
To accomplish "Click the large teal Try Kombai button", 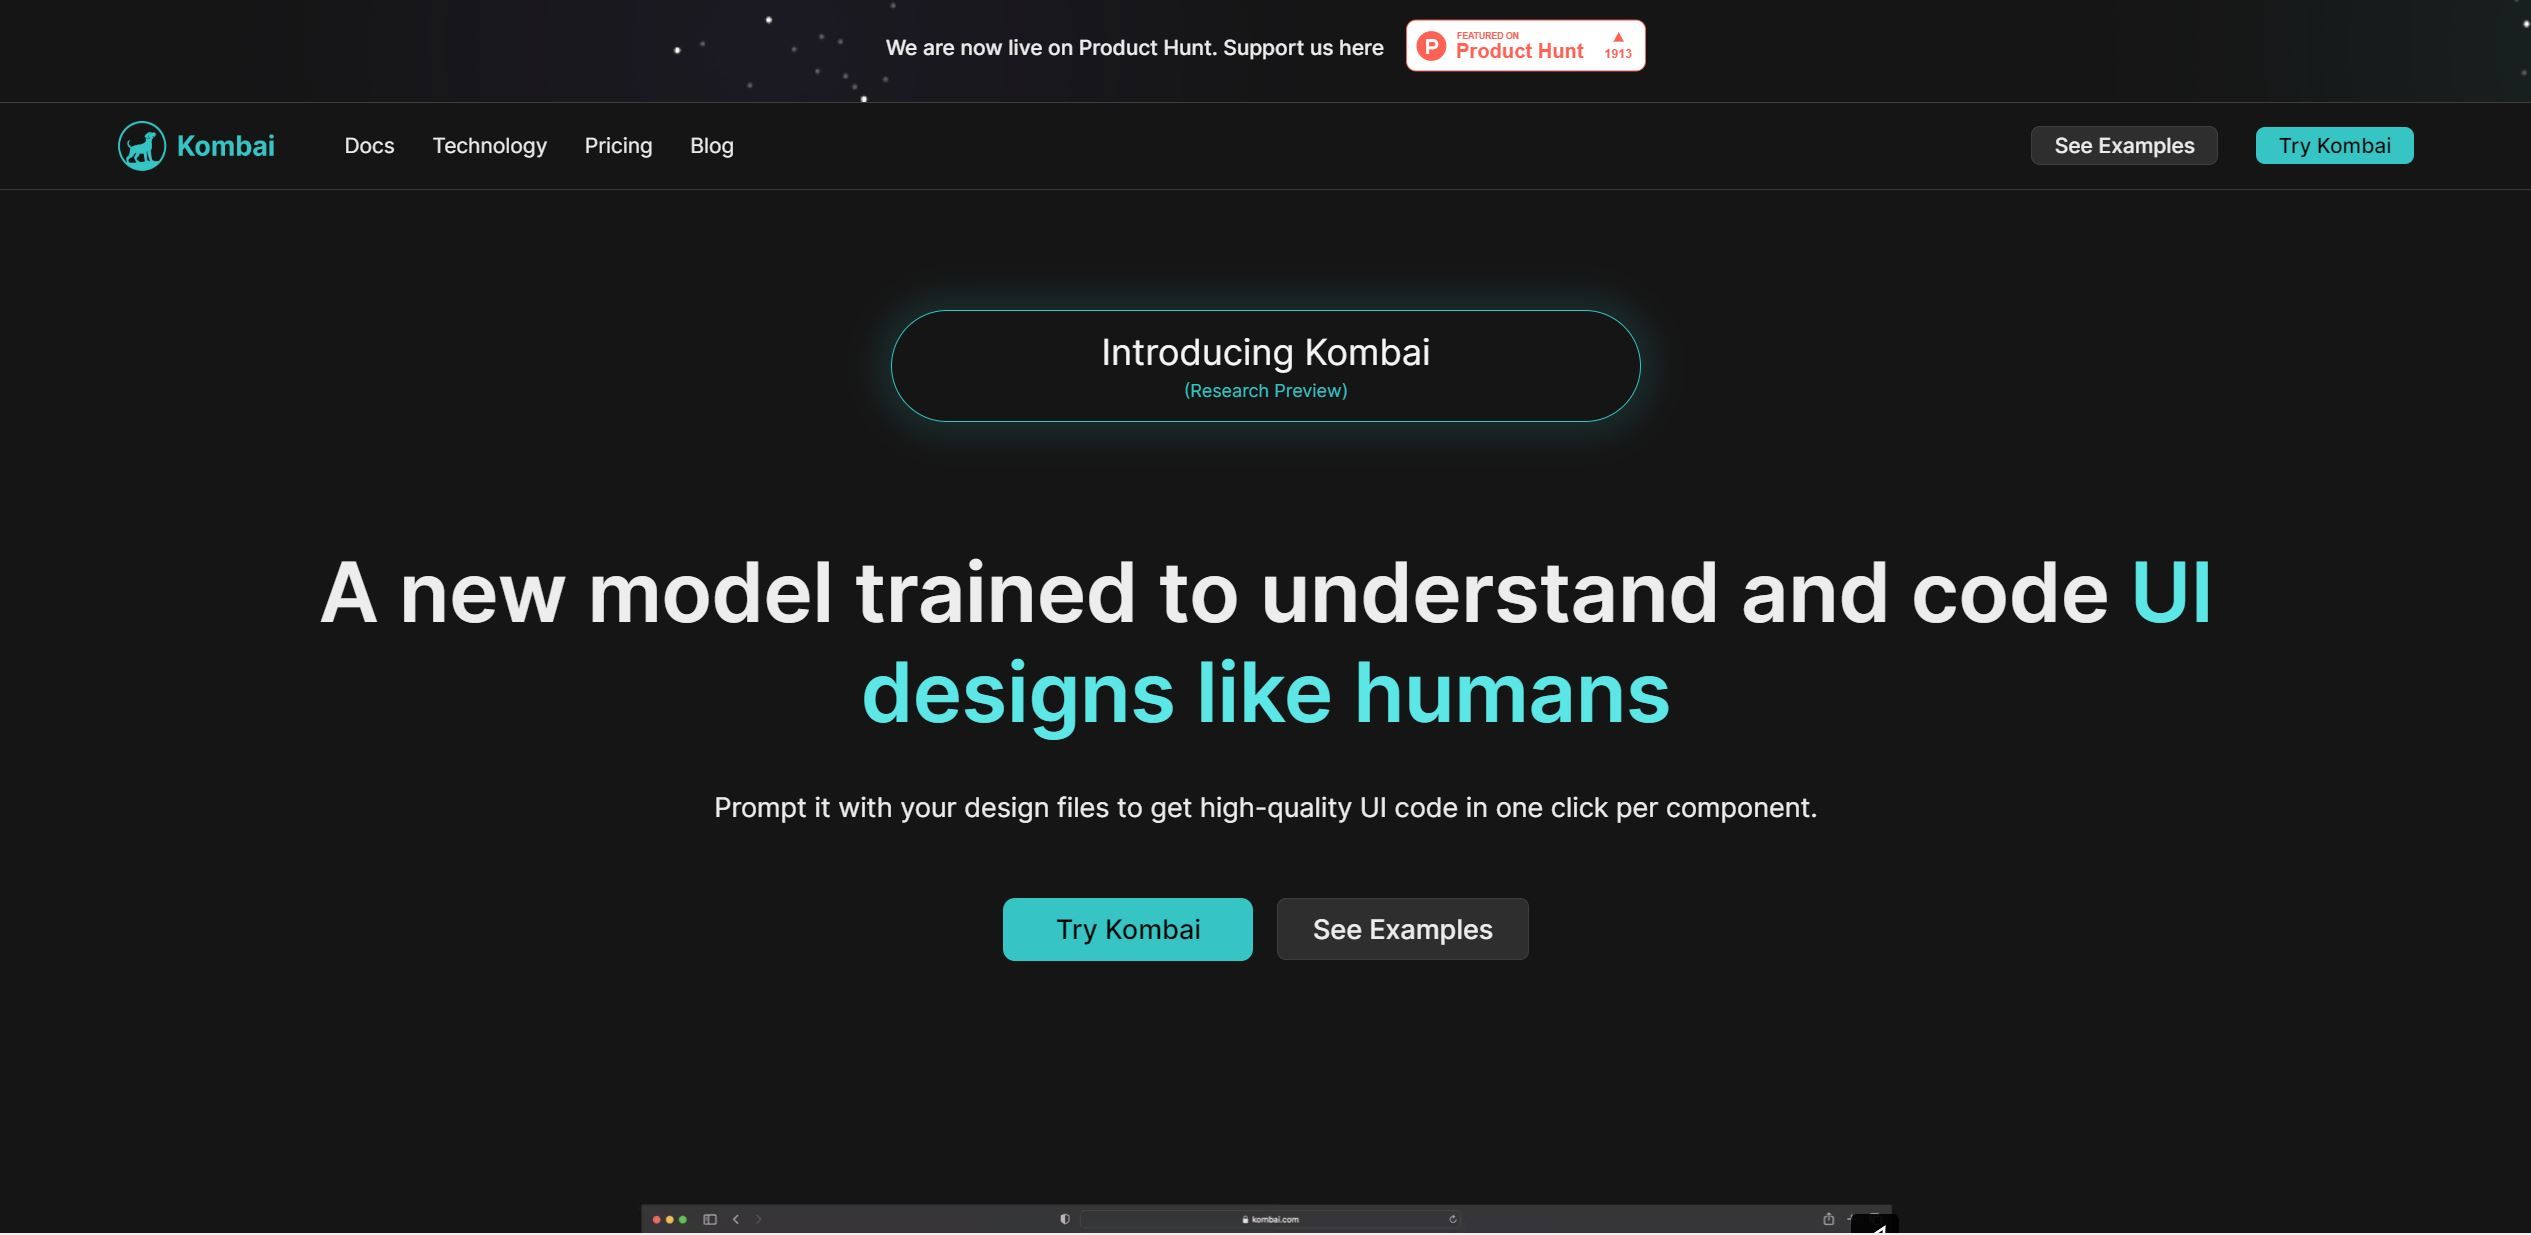I will pos(1127,929).
